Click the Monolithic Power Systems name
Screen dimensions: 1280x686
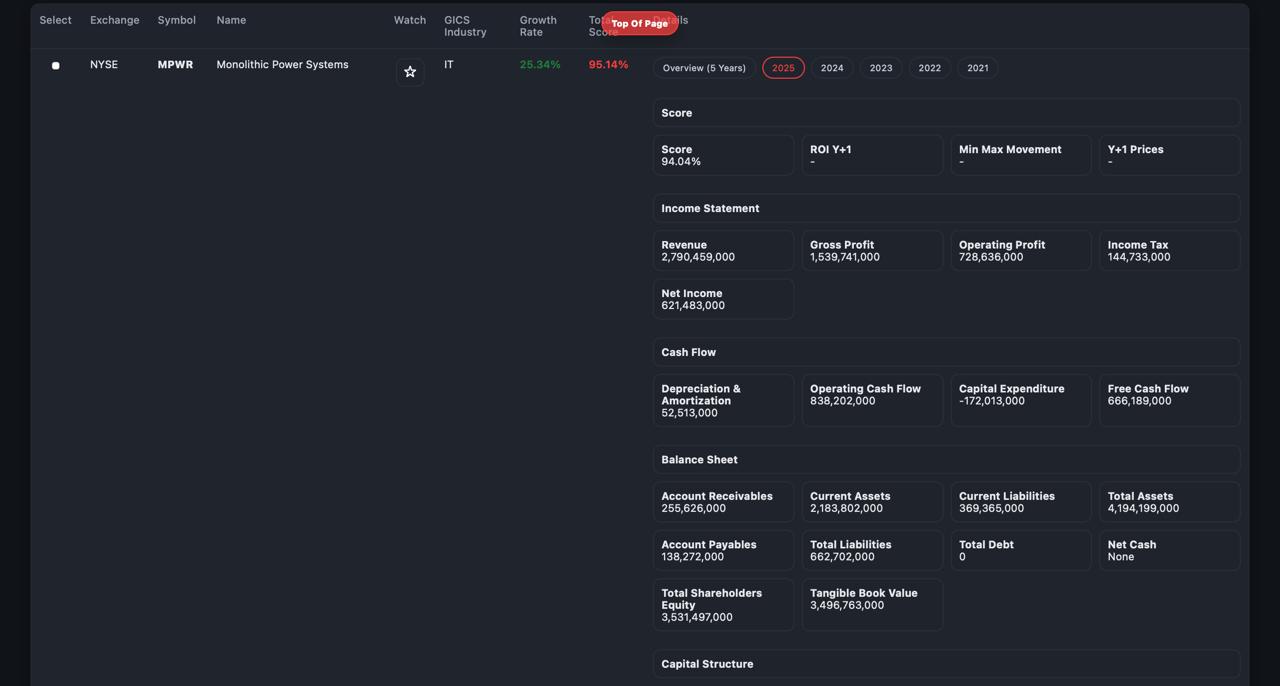[282, 65]
